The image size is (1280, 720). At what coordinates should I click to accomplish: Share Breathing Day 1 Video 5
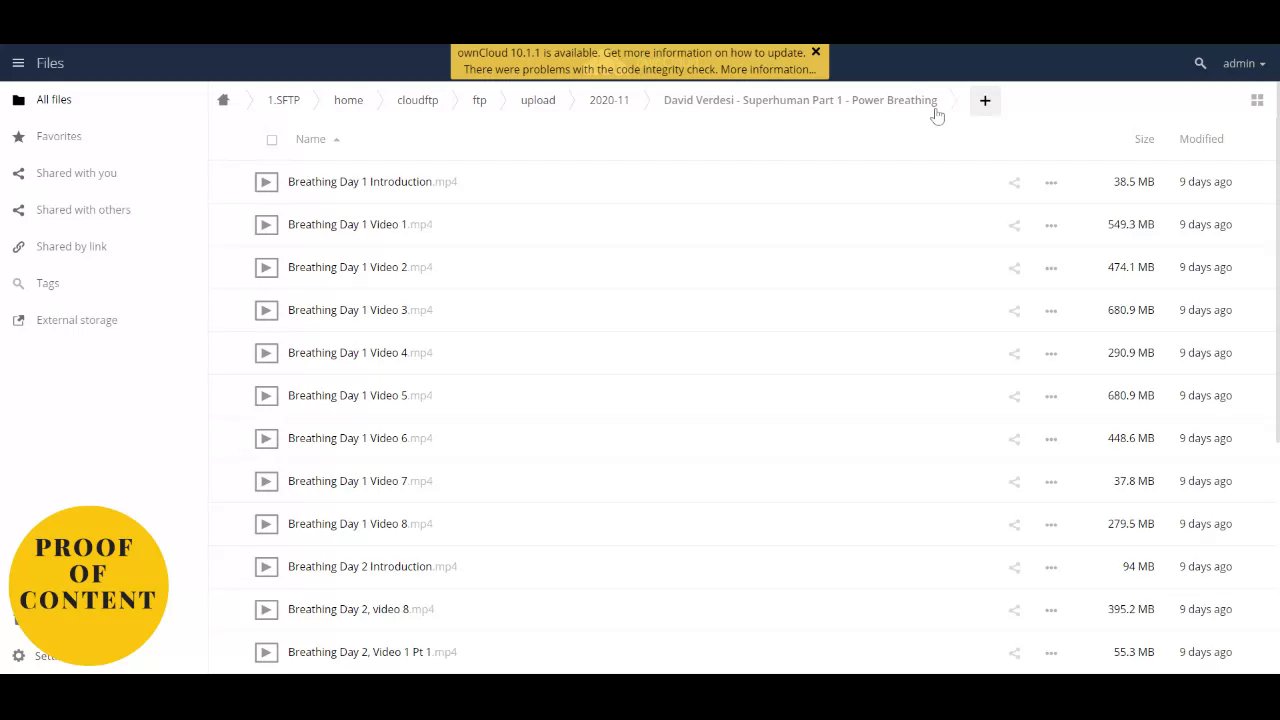point(1014,396)
